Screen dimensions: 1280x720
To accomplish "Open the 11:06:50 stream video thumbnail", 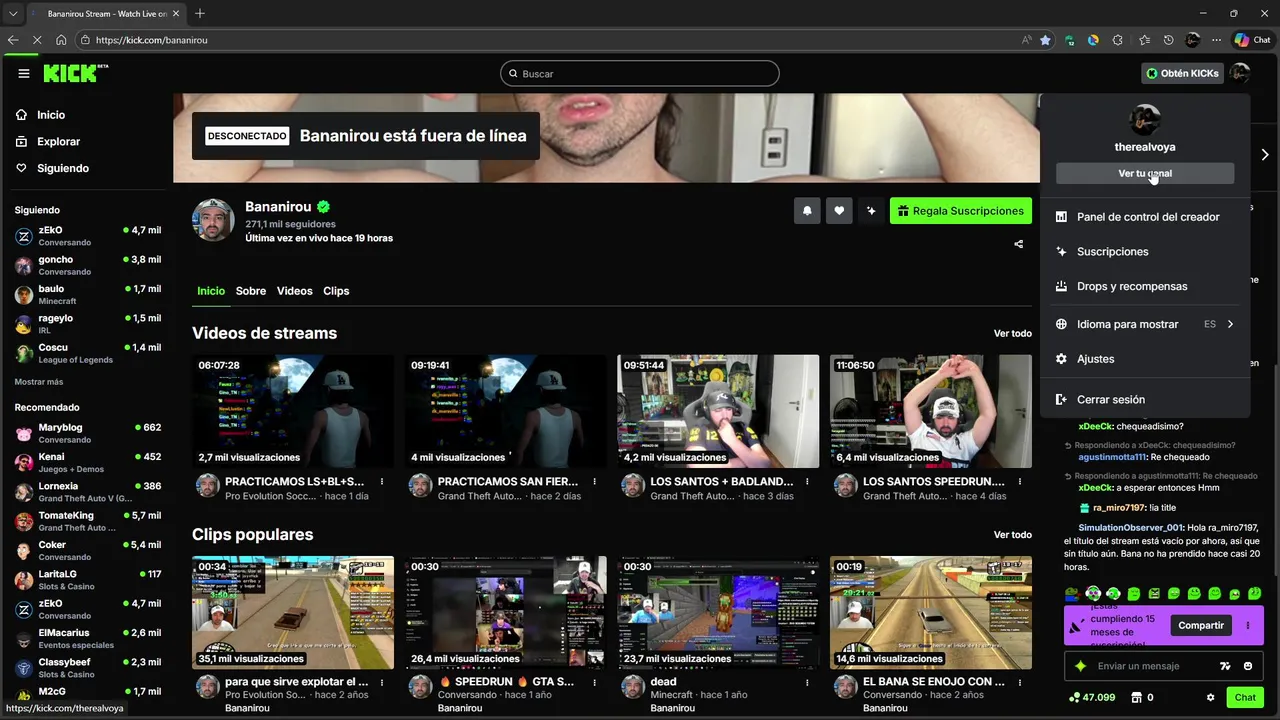I will click(931, 411).
